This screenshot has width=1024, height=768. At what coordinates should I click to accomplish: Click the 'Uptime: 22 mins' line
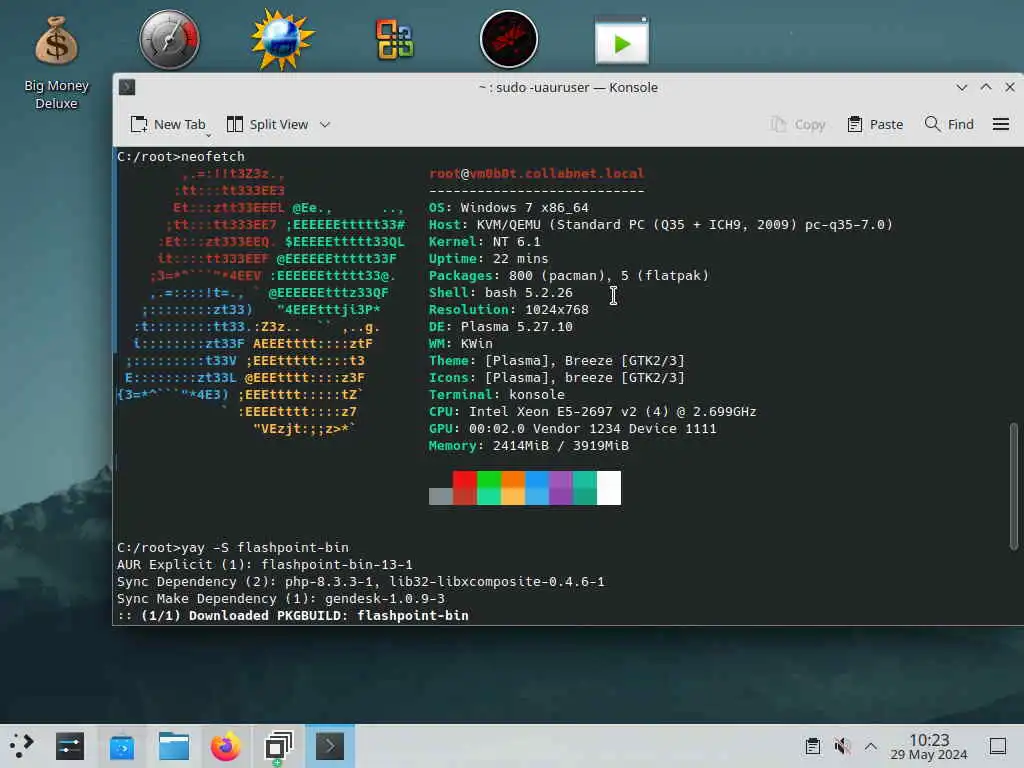488,259
